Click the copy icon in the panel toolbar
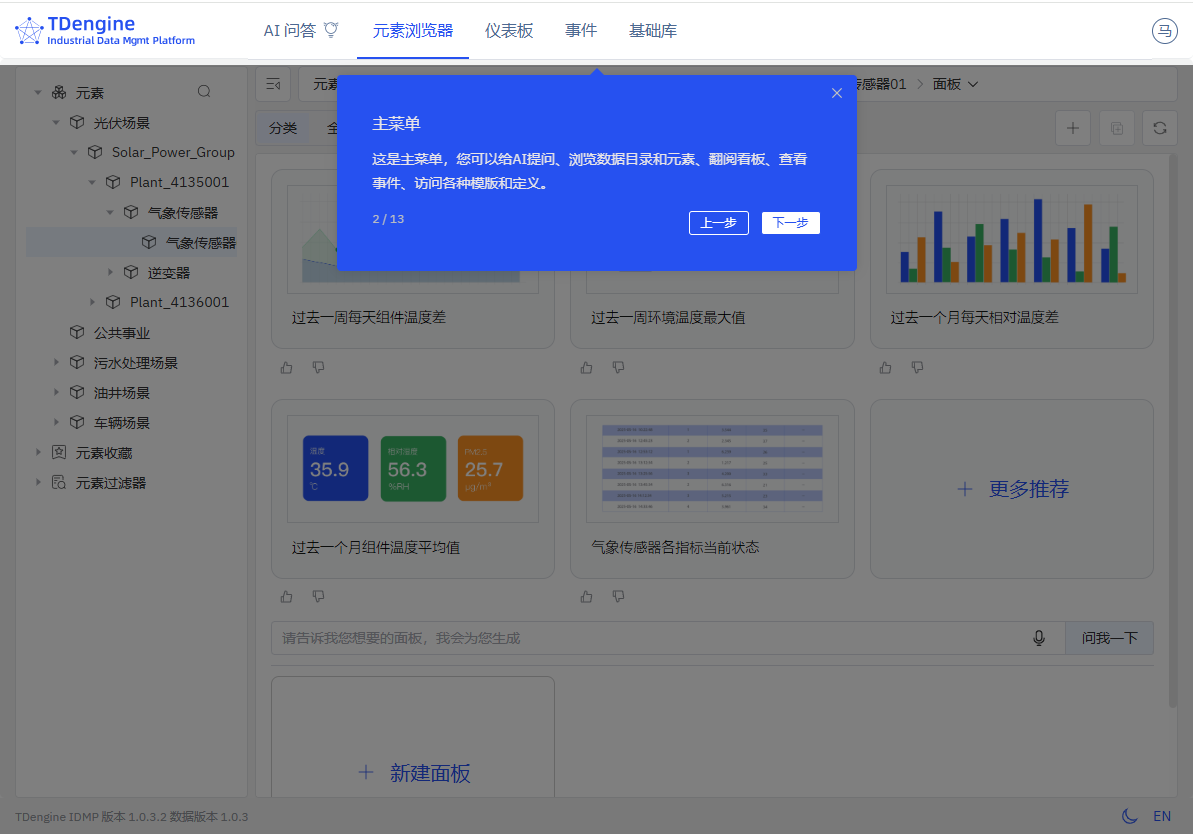Screen dimensions: 1193x834 tap(1116, 128)
